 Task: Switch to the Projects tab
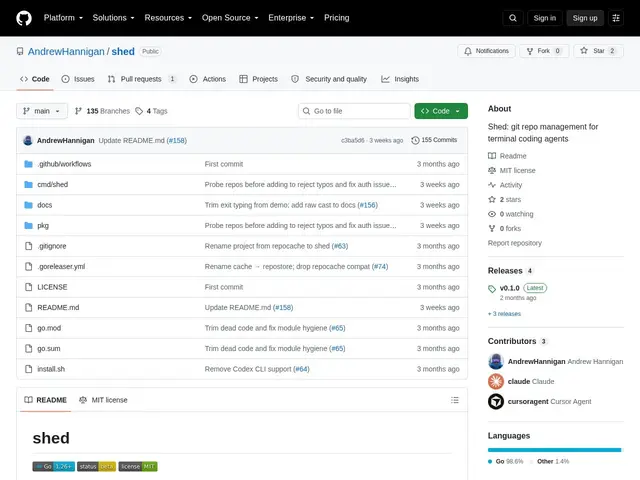pos(258,79)
